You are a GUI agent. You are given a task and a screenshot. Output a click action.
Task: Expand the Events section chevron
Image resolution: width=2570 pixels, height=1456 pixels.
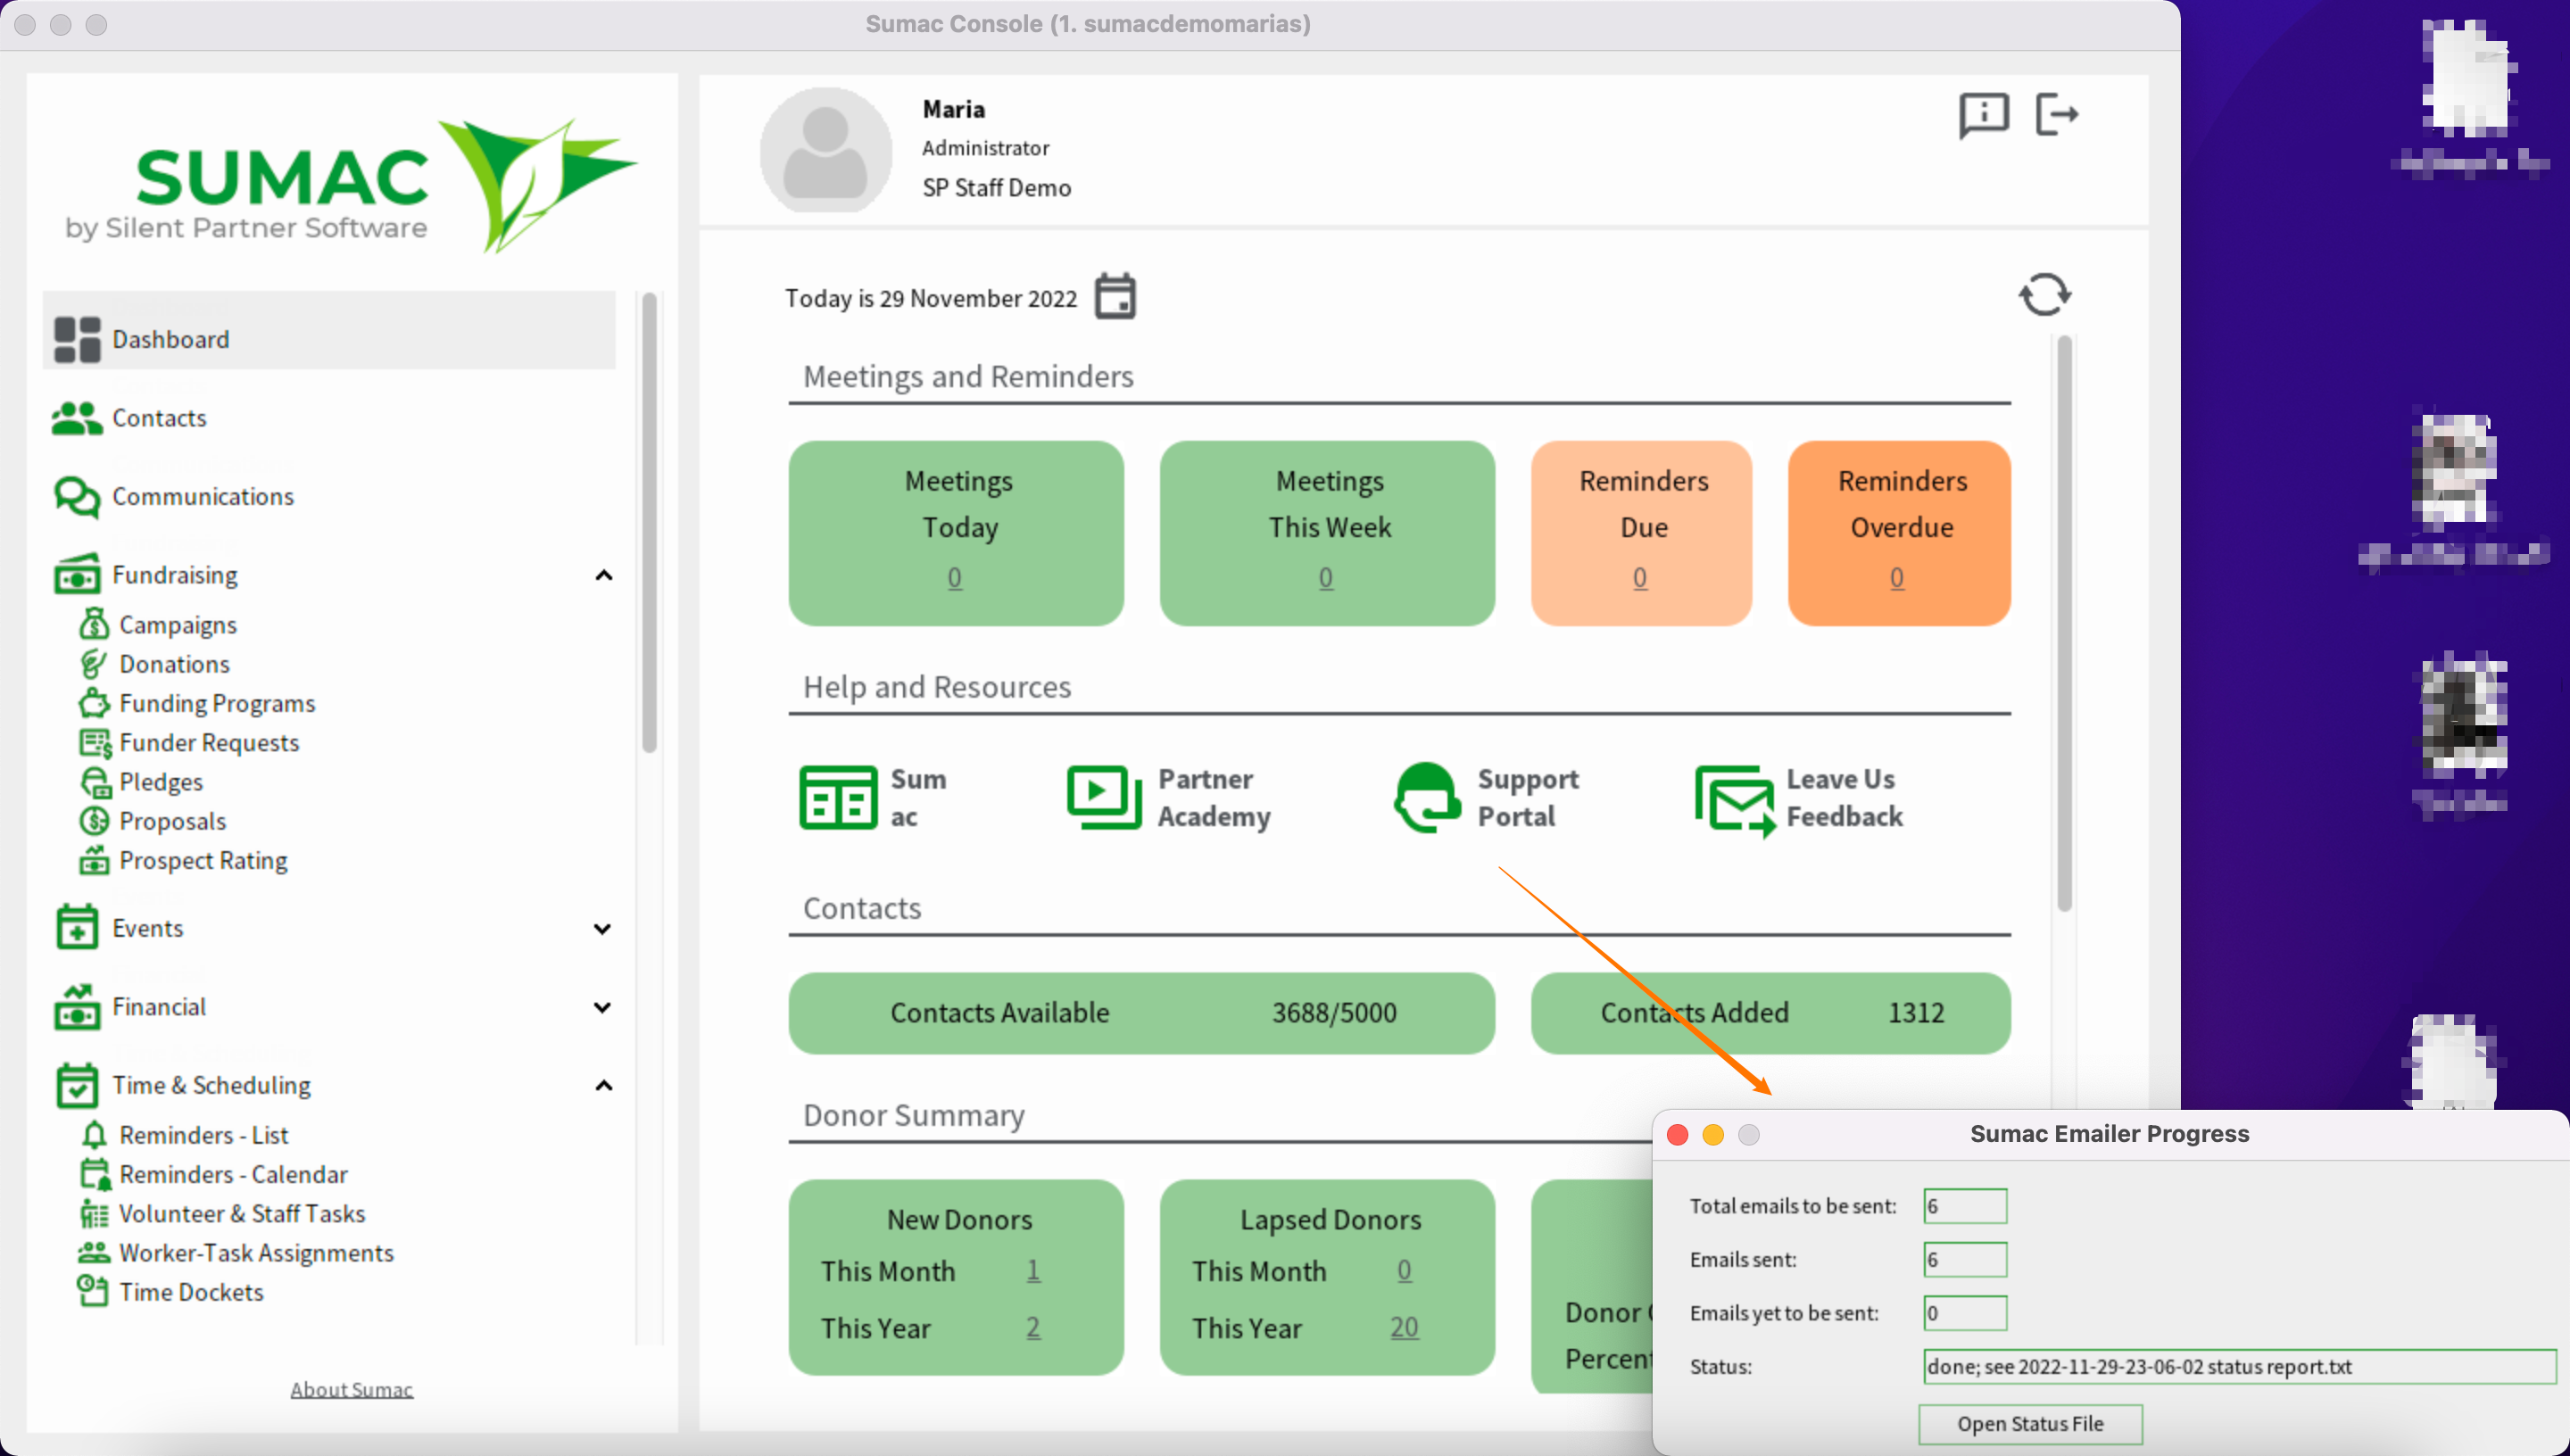point(602,929)
